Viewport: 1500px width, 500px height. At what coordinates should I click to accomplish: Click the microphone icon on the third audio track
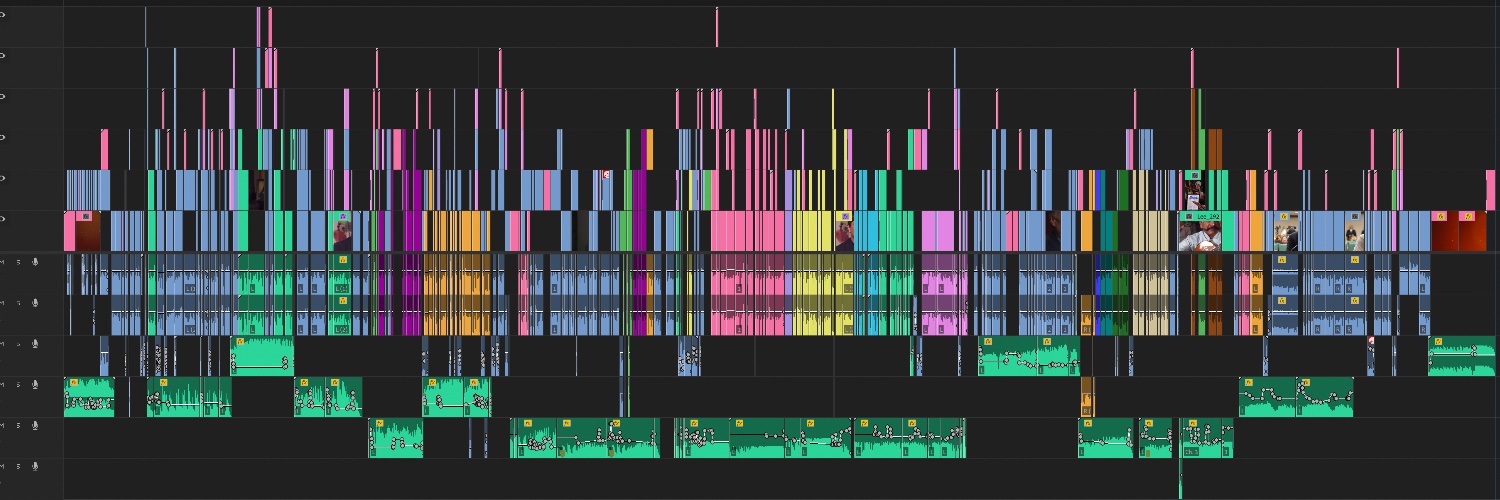(35, 344)
